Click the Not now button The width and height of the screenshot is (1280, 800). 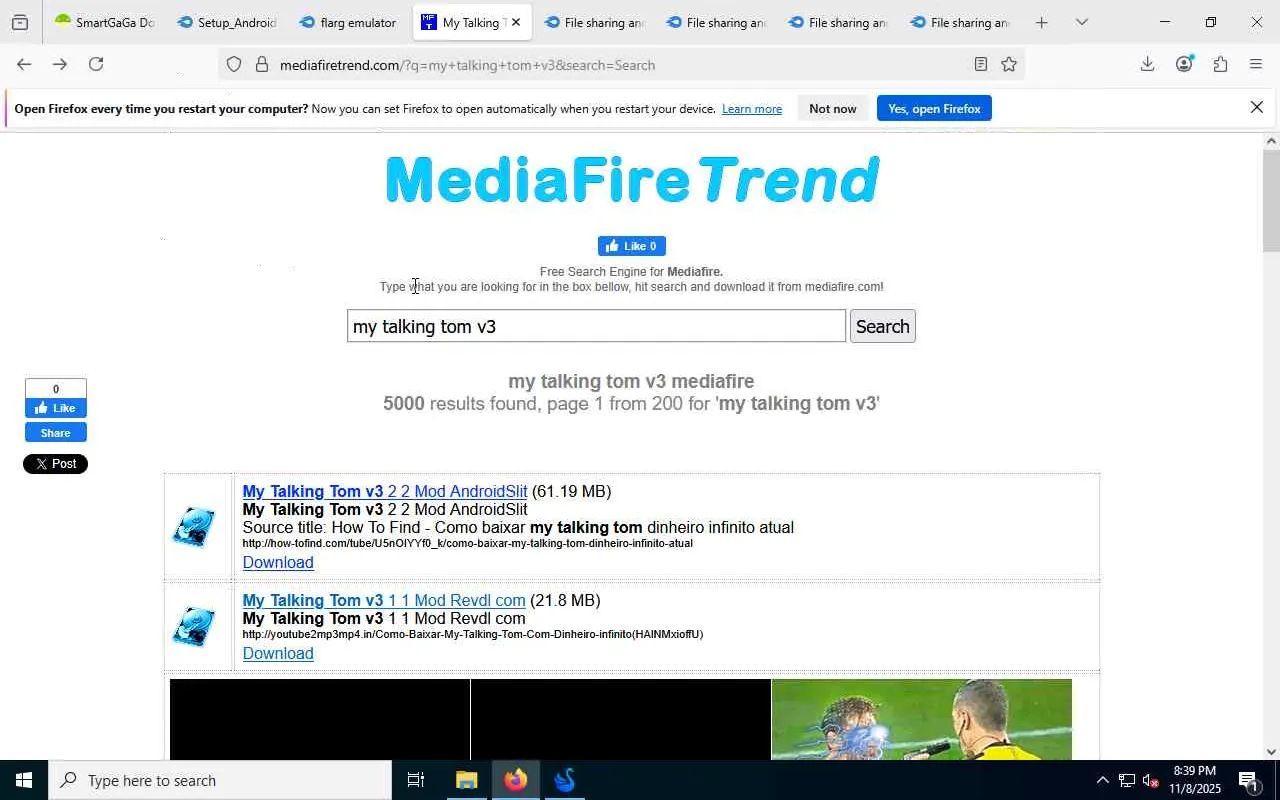[x=833, y=108]
